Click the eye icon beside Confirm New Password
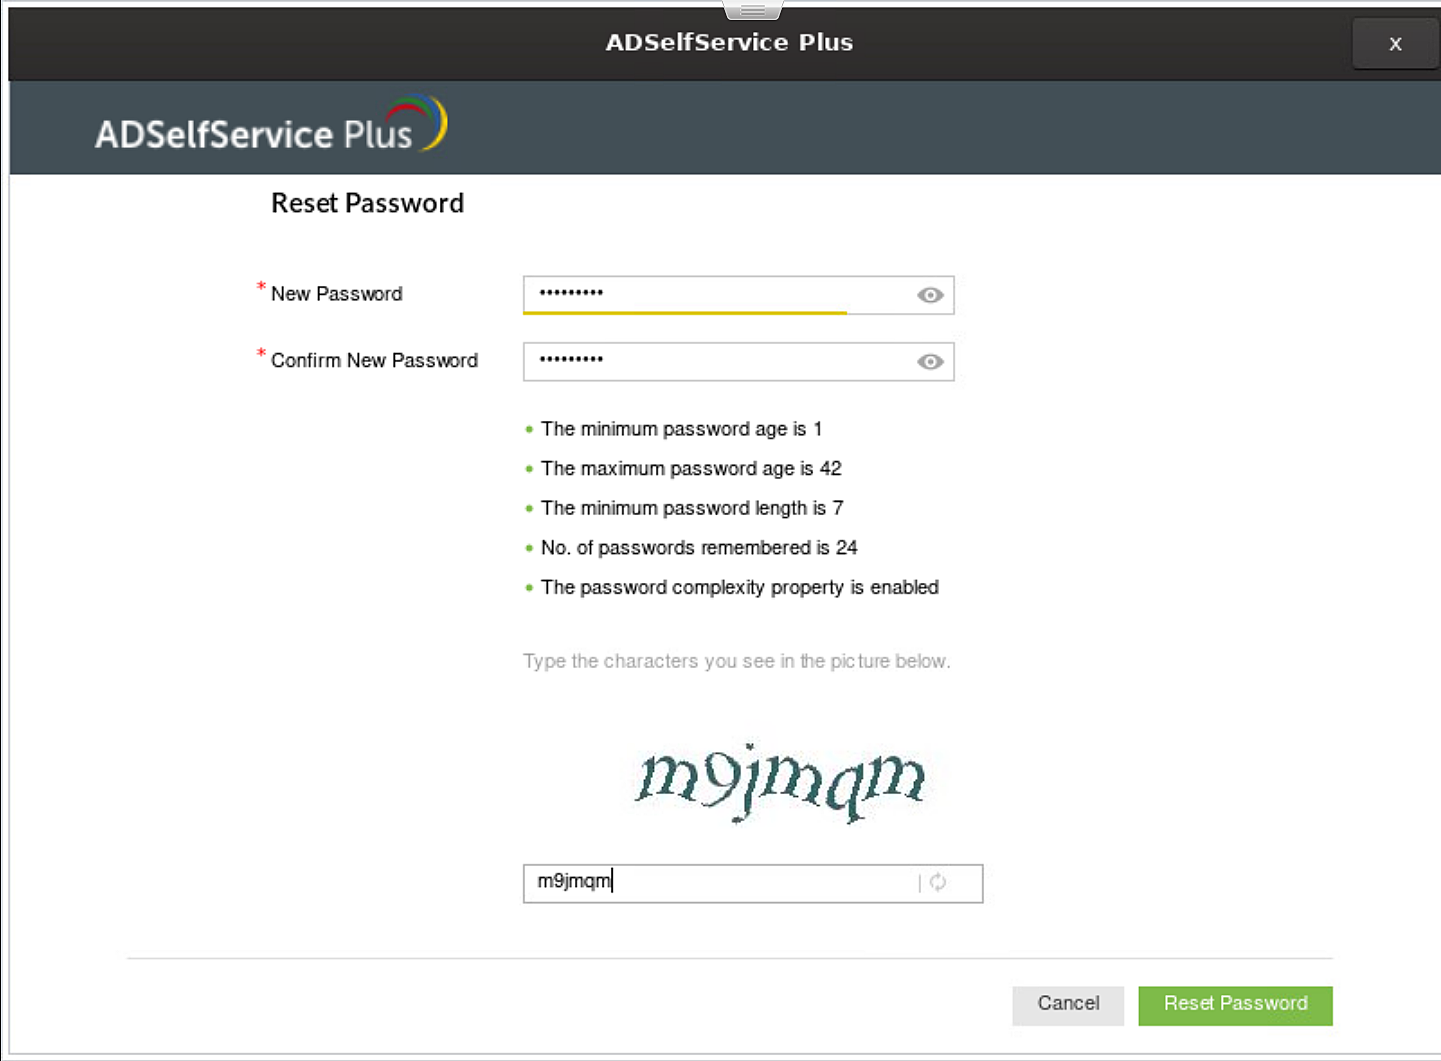This screenshot has width=1441, height=1061. point(929,361)
